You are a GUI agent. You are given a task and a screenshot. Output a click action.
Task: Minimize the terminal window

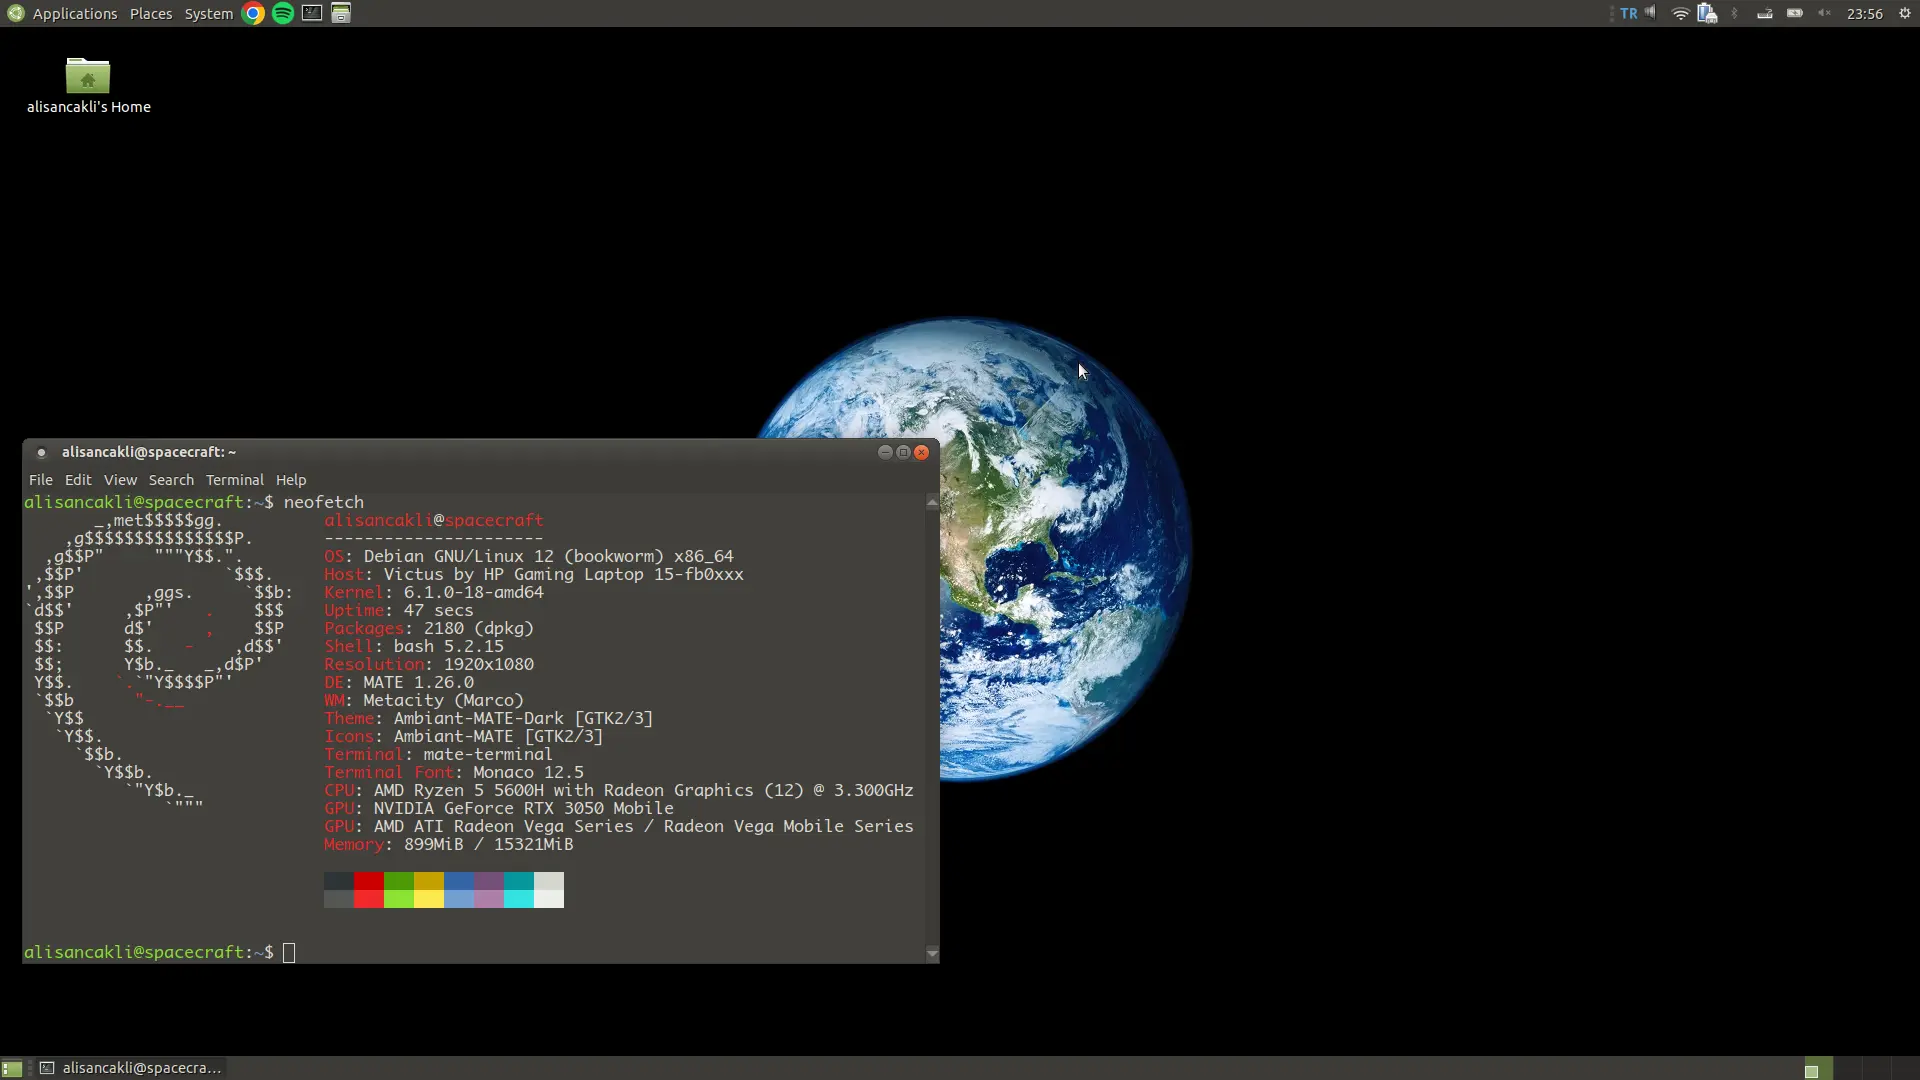[x=884, y=452]
